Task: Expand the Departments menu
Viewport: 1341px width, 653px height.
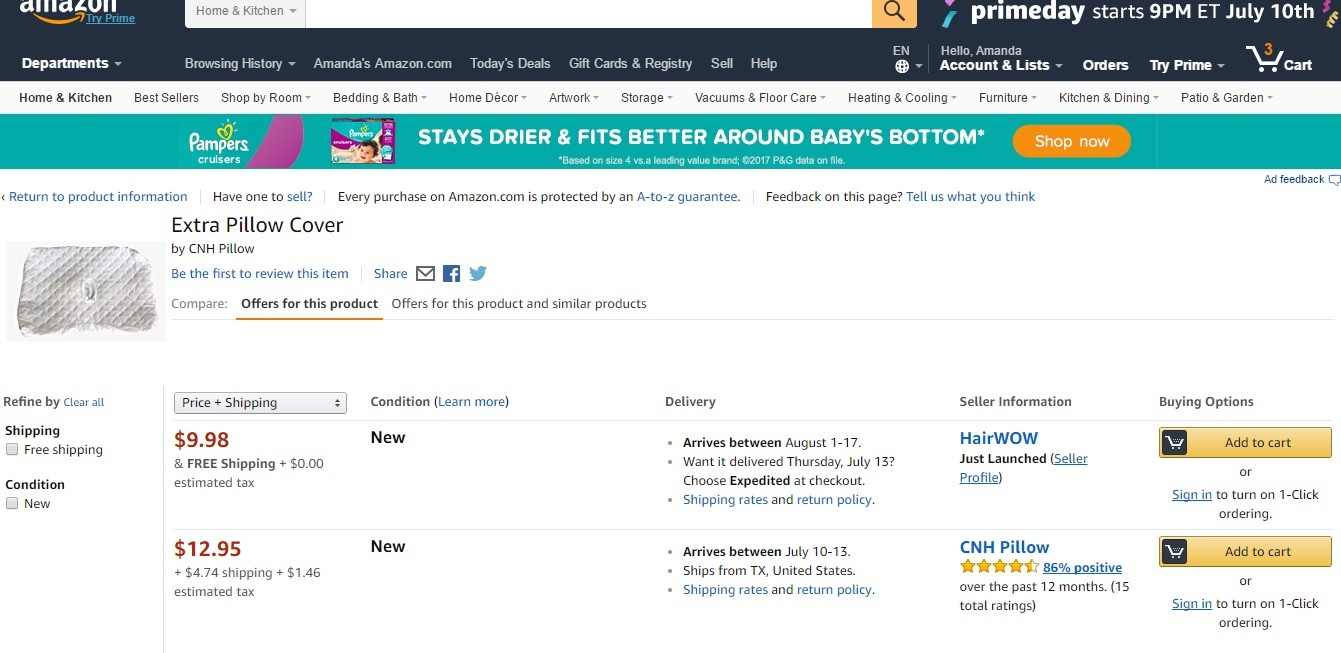Action: pyautogui.click(x=71, y=63)
